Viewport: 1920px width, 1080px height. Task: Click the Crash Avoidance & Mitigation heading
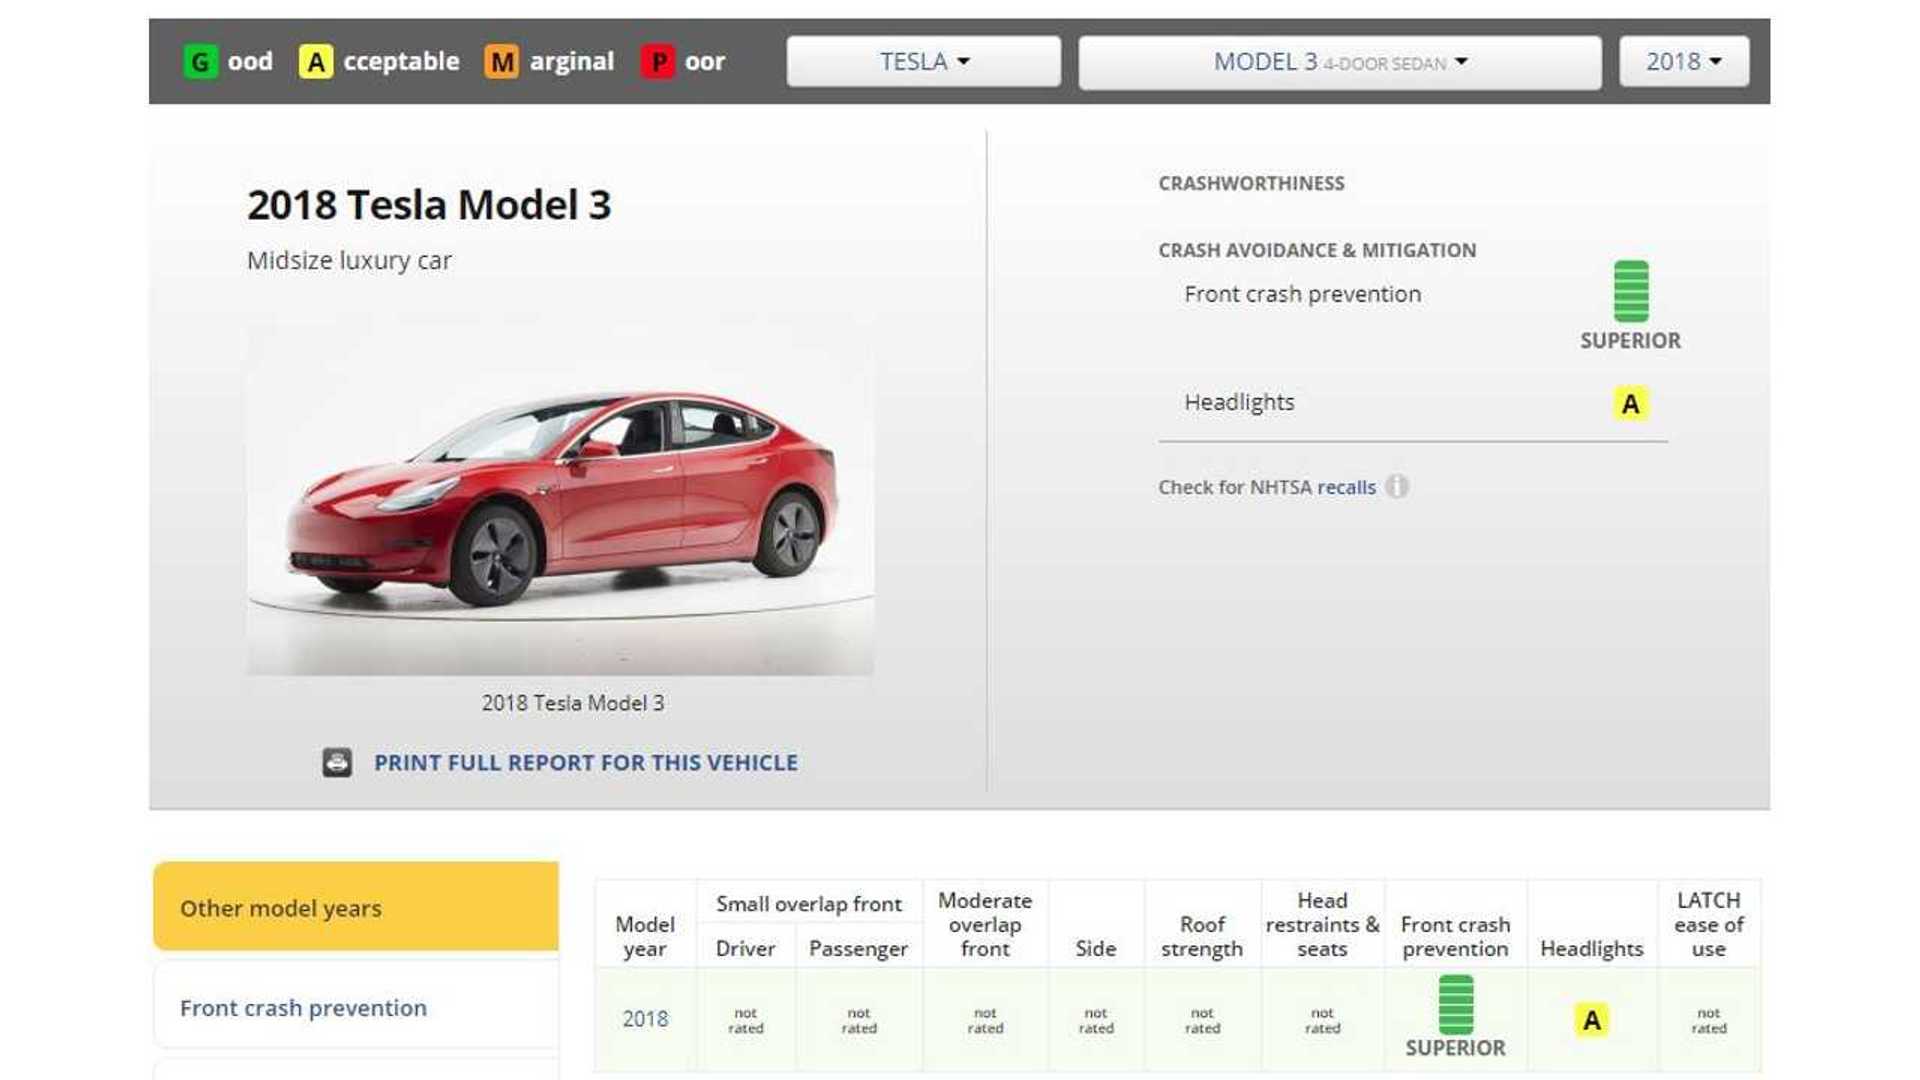click(x=1317, y=250)
